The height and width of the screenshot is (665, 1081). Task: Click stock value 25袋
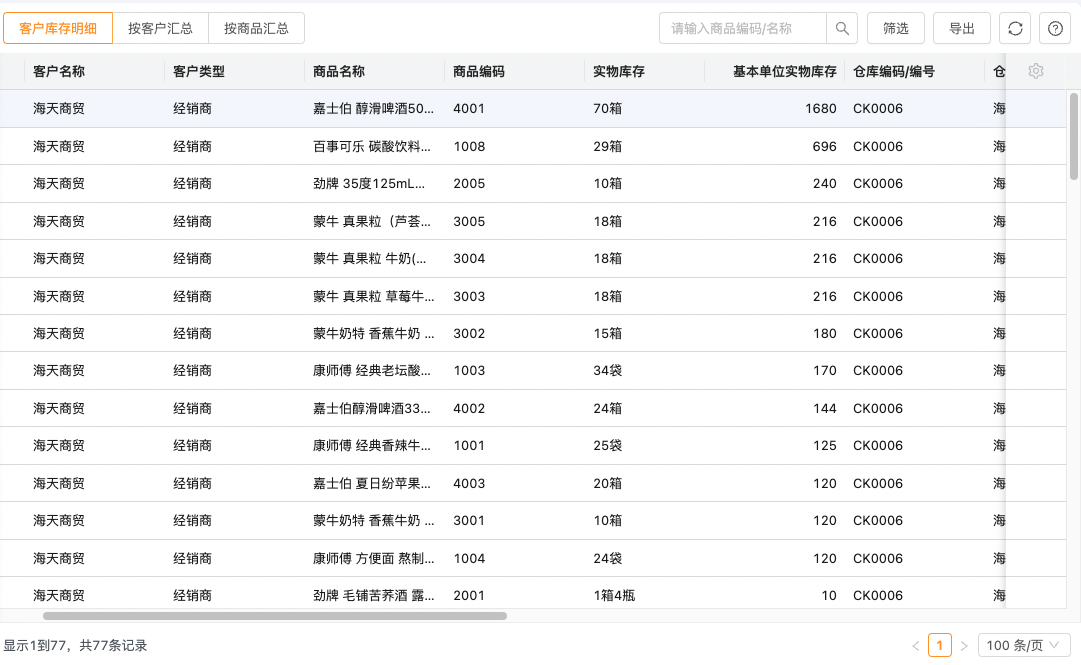[607, 445]
